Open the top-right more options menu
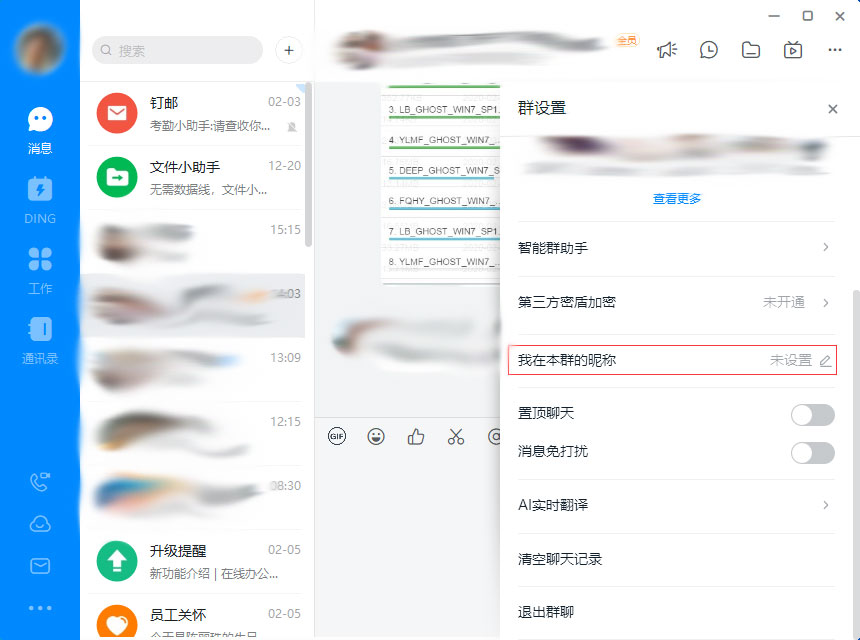Screen dimensions: 860x640 [x=835, y=49]
